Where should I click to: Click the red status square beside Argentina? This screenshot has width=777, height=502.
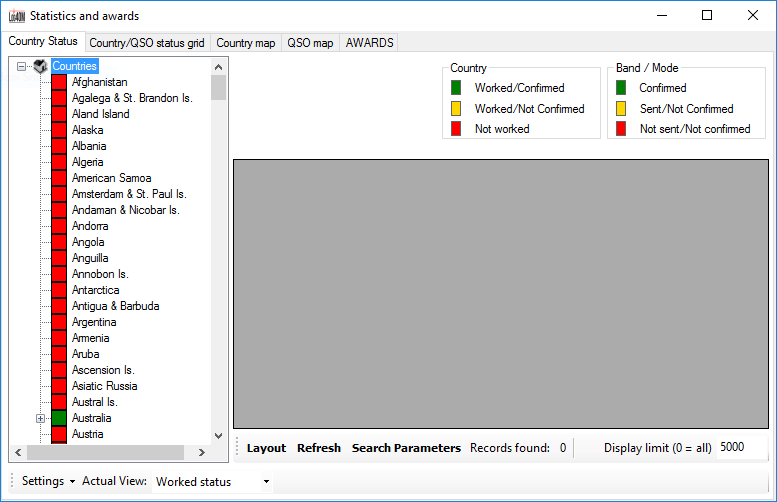[59, 322]
